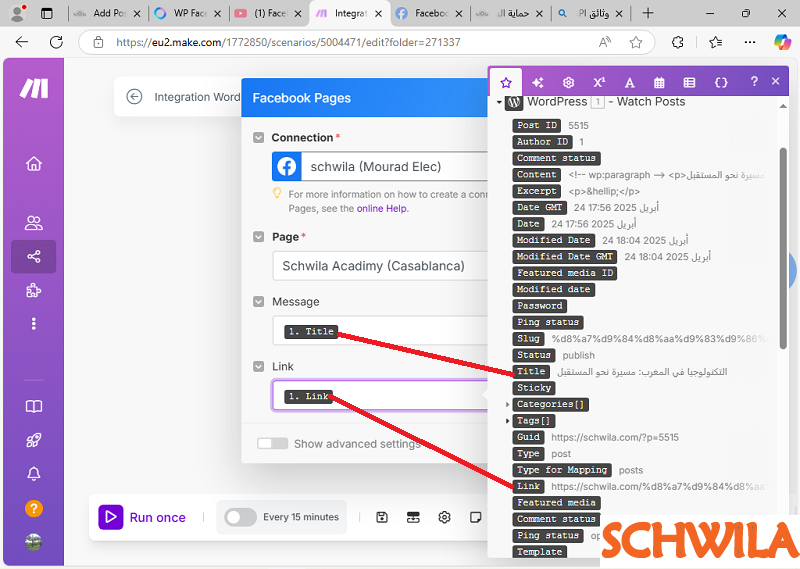800x569 pixels.
Task: Open the Make home icon in sidebar
Action: (x=34, y=164)
